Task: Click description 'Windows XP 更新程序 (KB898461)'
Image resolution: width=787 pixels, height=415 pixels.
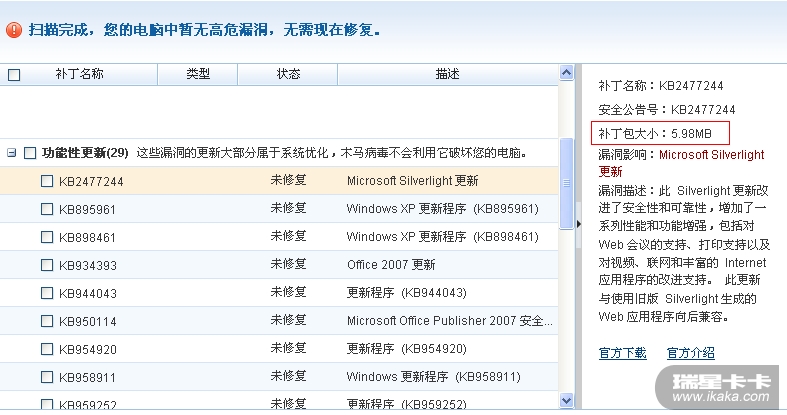Action: pyautogui.click(x=442, y=237)
